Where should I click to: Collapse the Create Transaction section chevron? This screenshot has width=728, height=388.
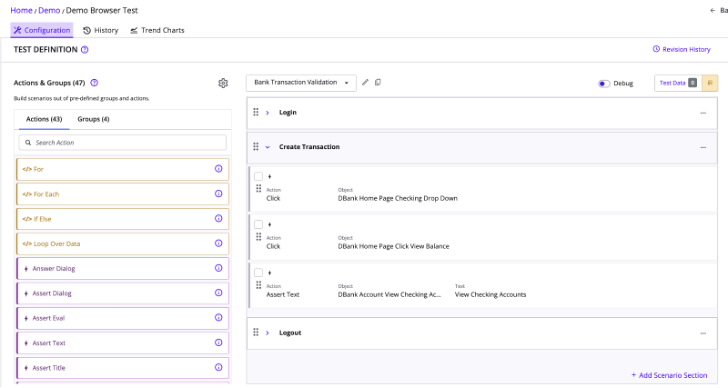tap(267, 147)
